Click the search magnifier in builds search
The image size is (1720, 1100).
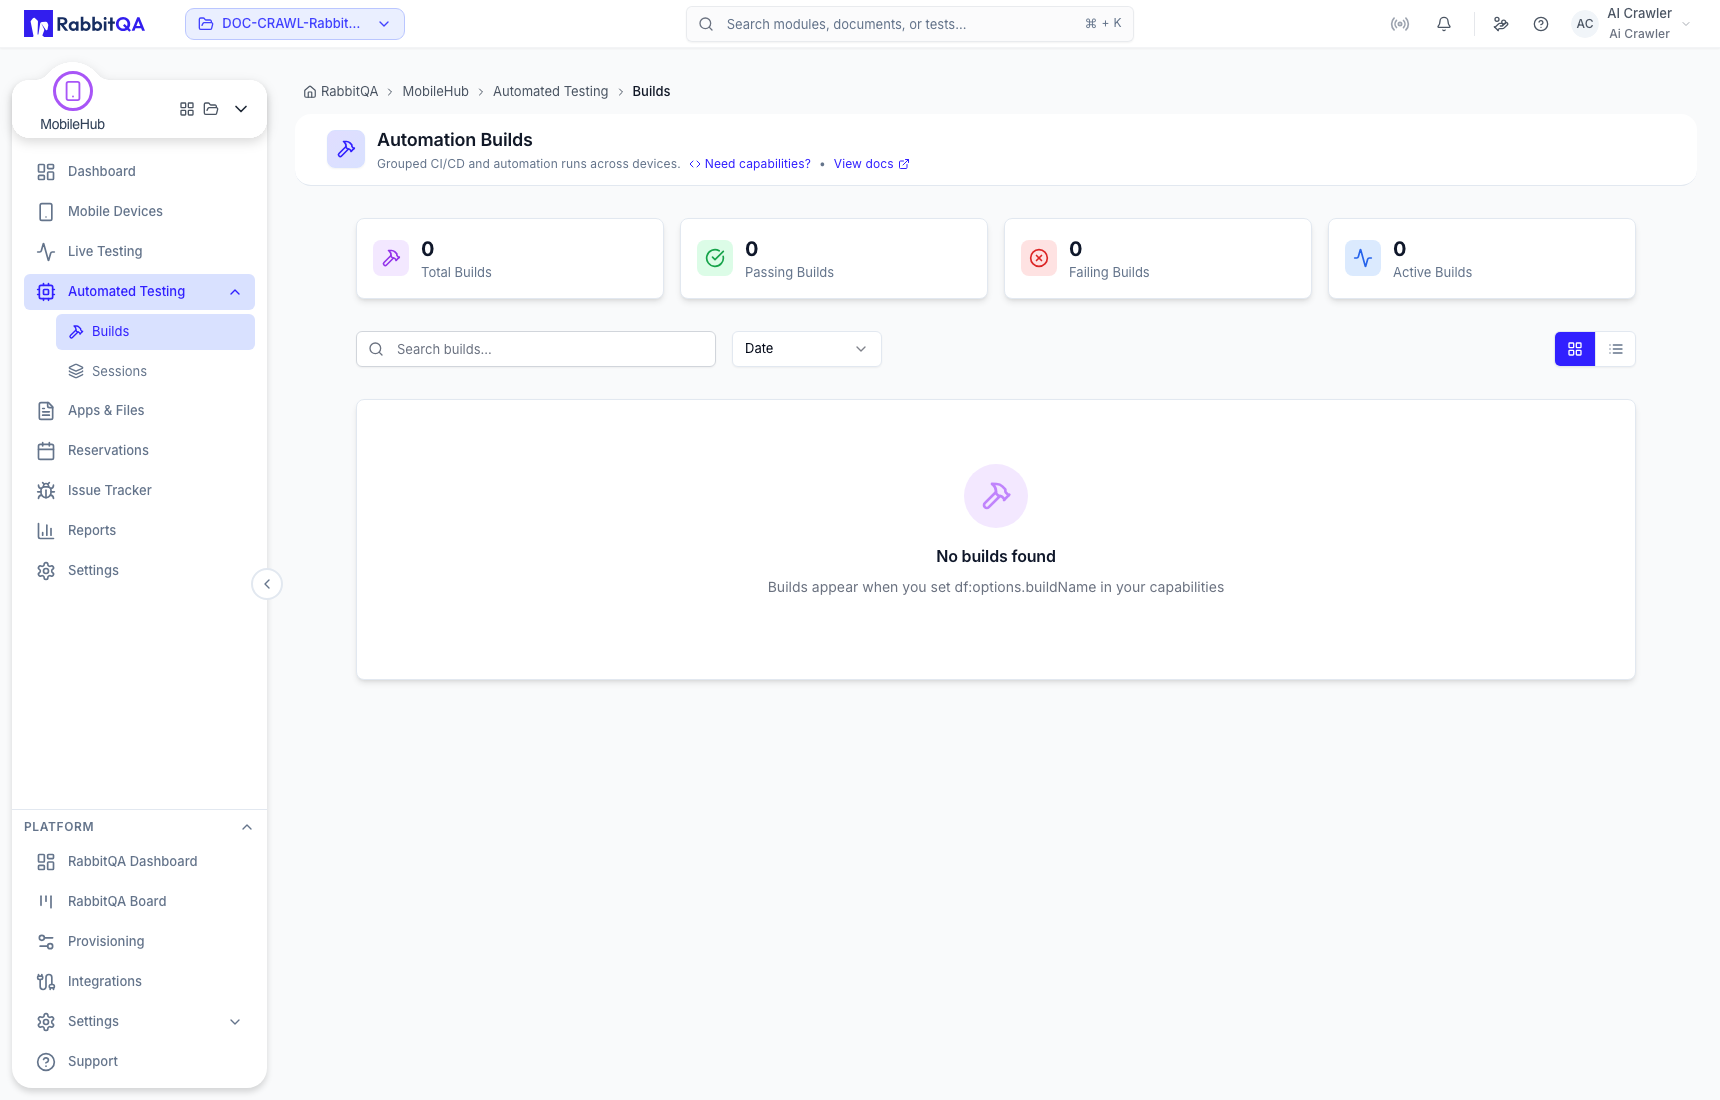376,349
